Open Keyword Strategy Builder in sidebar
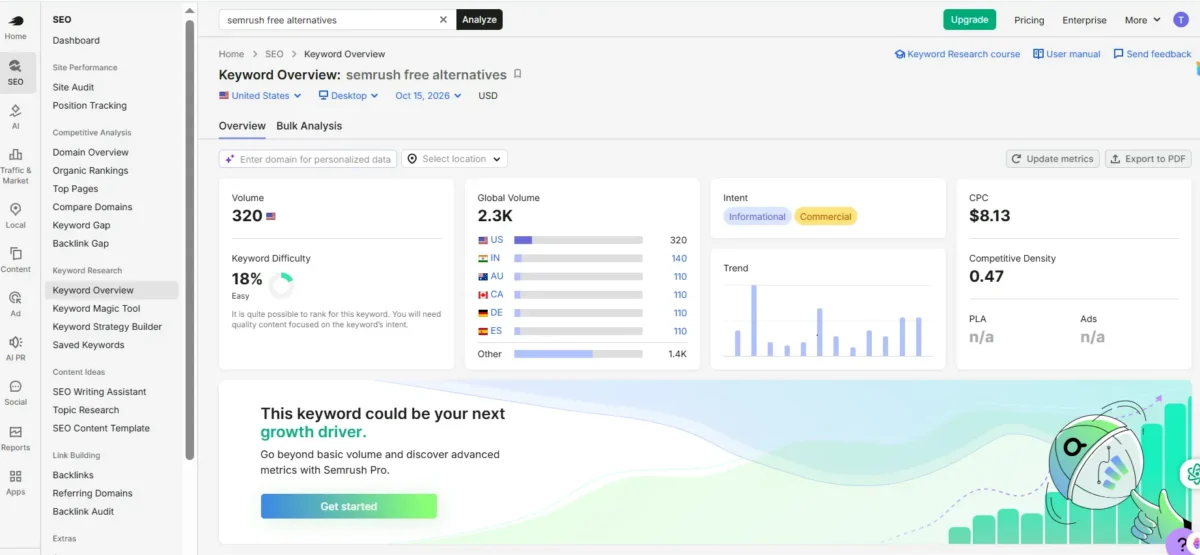Screen dimensions: 1200x555 click(107, 327)
